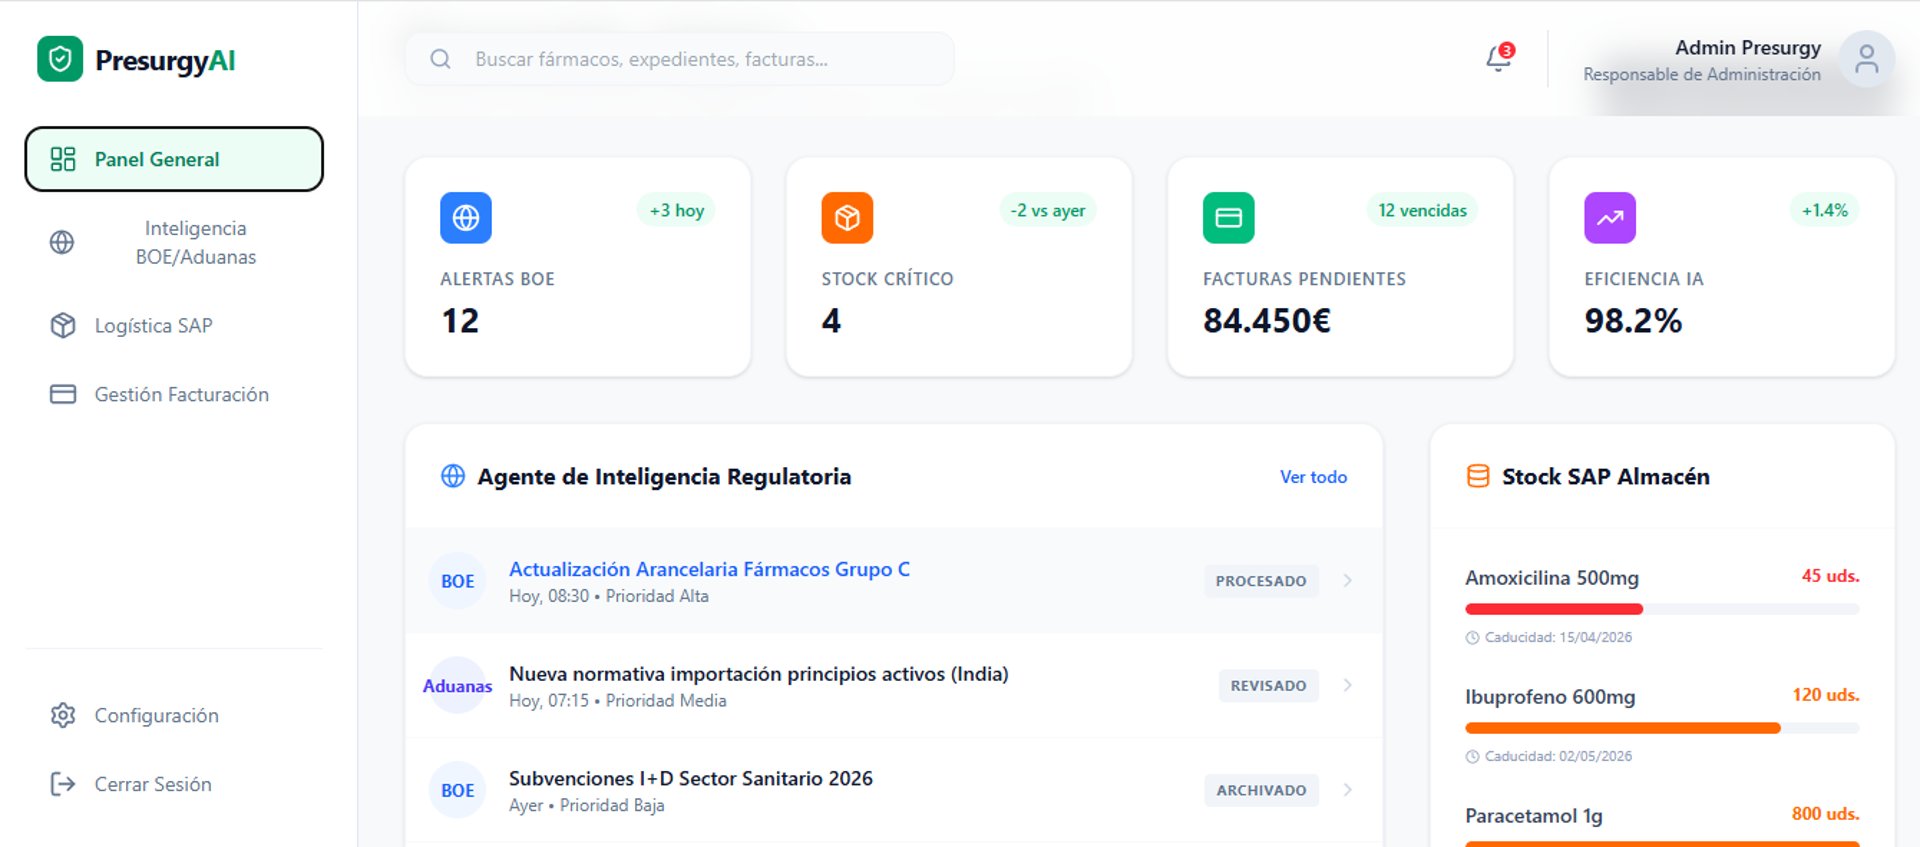Open the Admin Presurgy user avatar
Viewport: 1920px width, 847px height.
[1866, 60]
